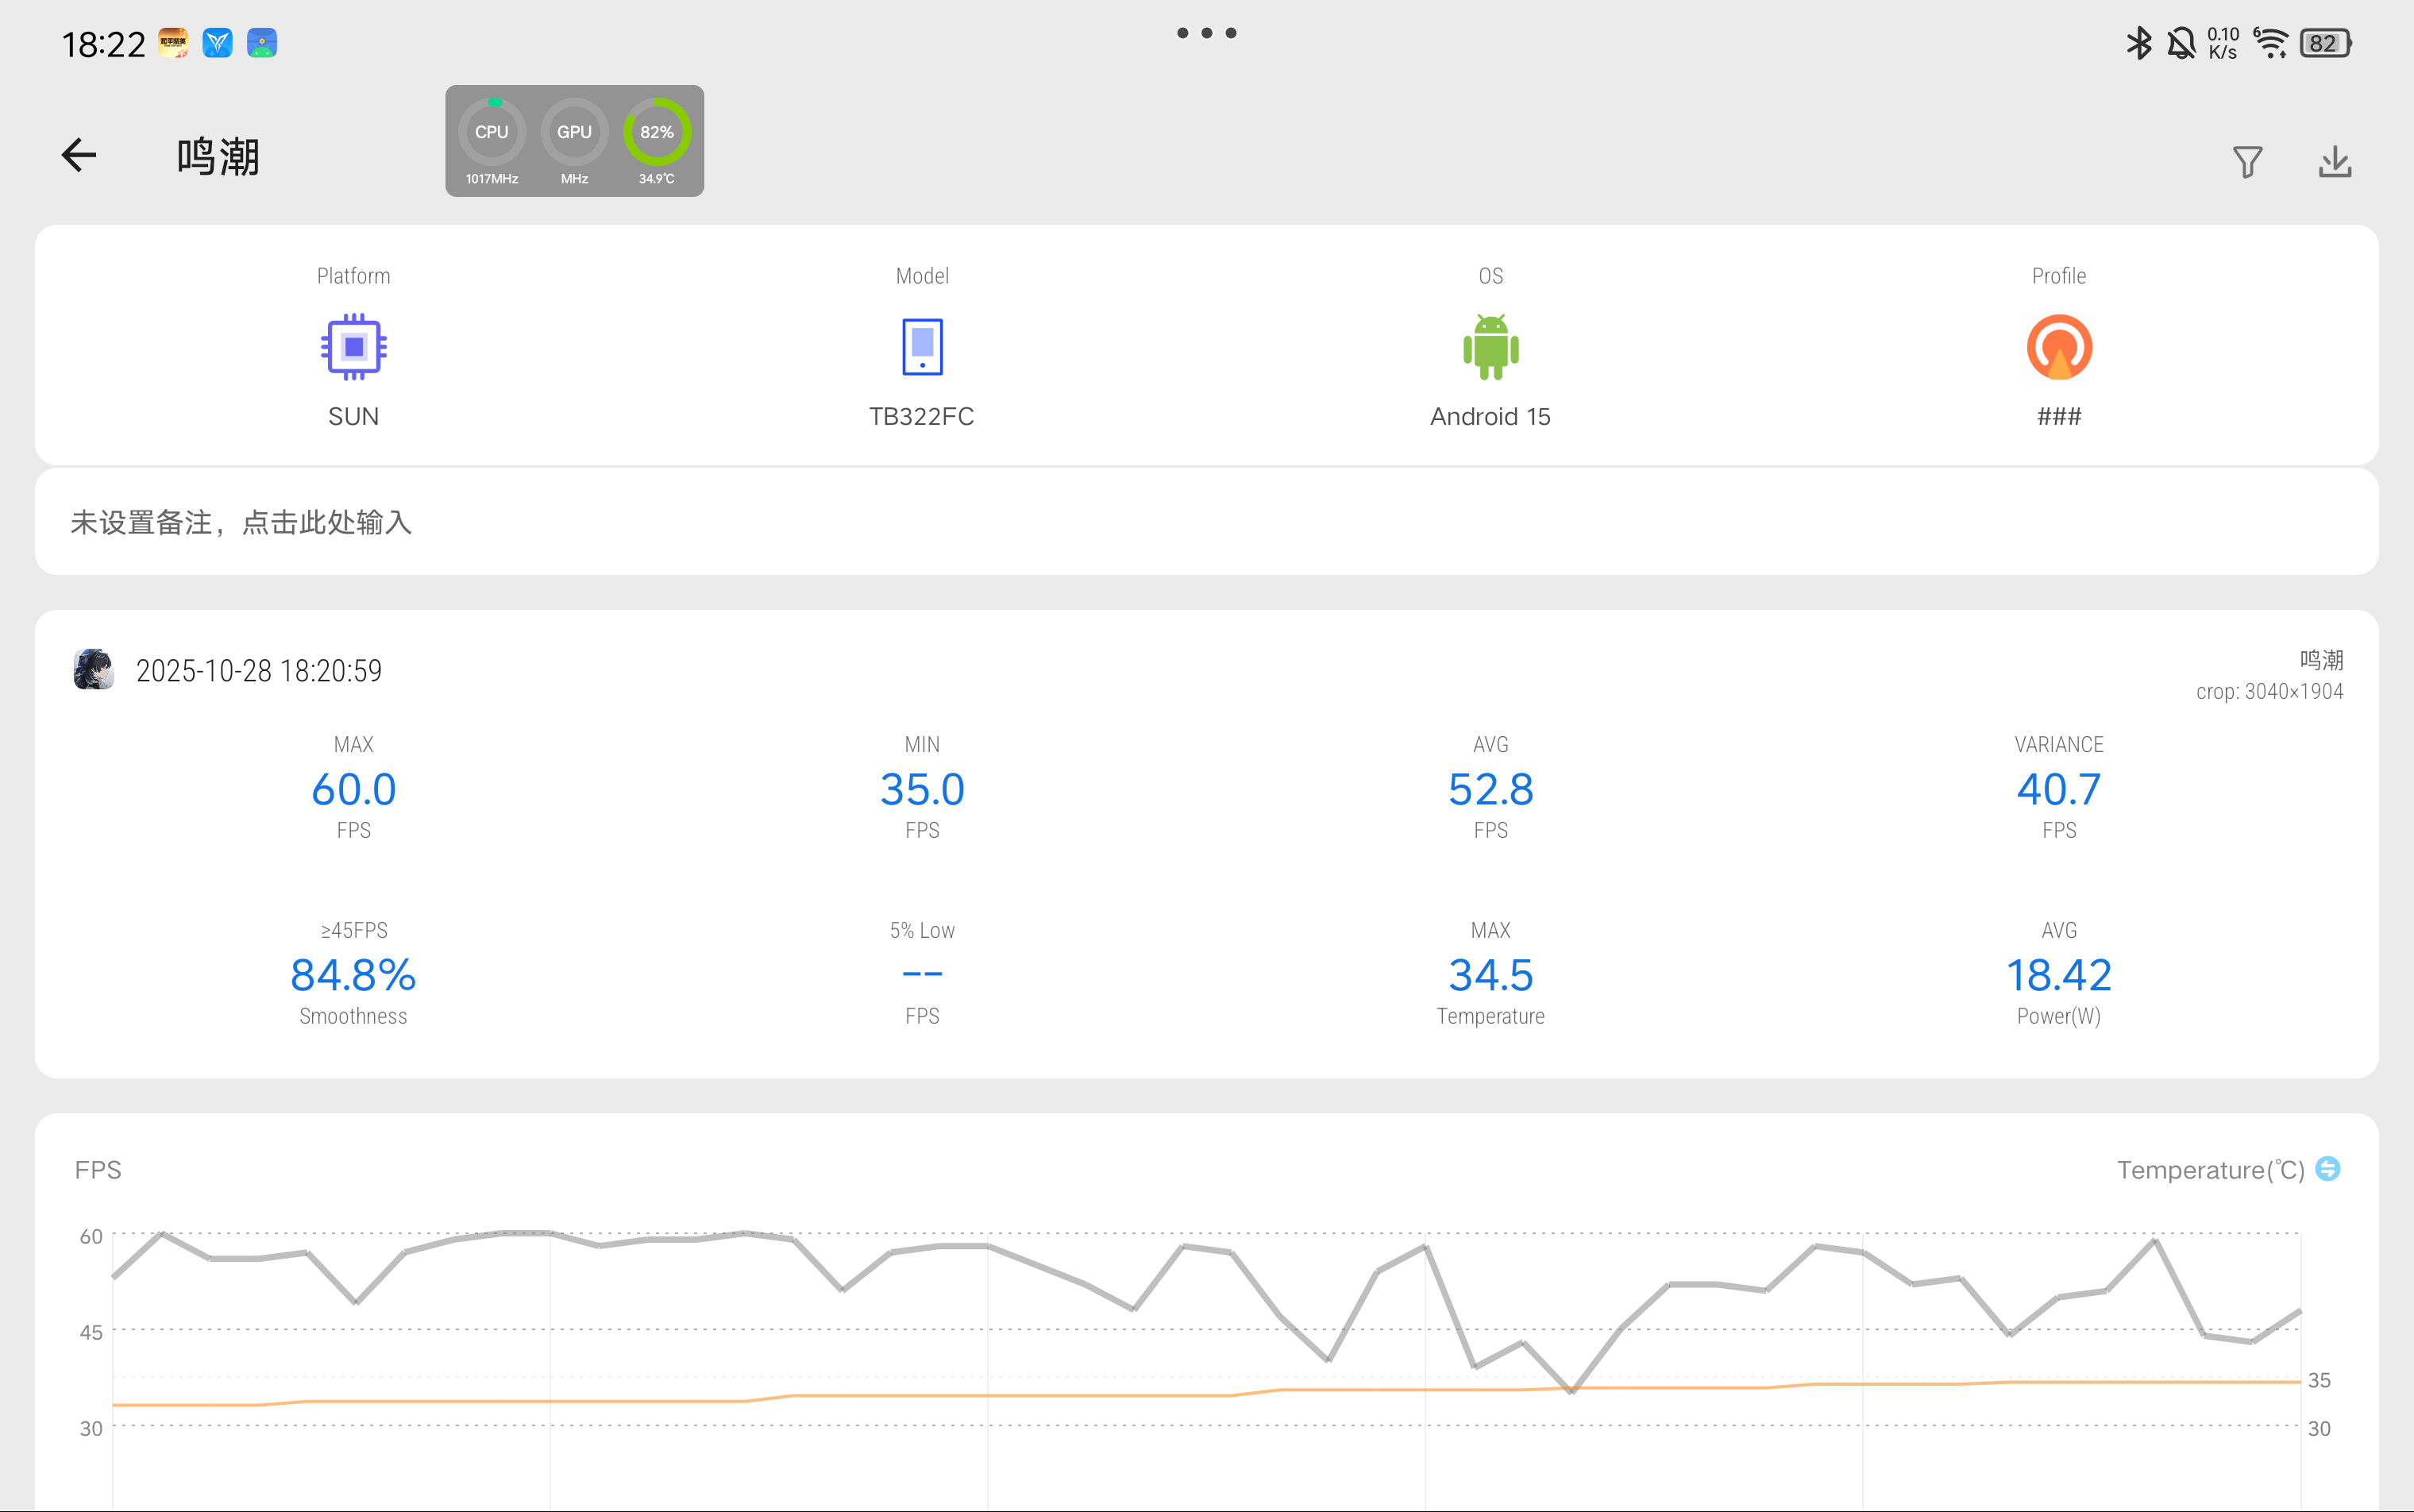Click the crop: 3040×1904 label
Viewport: 2414px width, 1512px height.
click(x=2269, y=692)
